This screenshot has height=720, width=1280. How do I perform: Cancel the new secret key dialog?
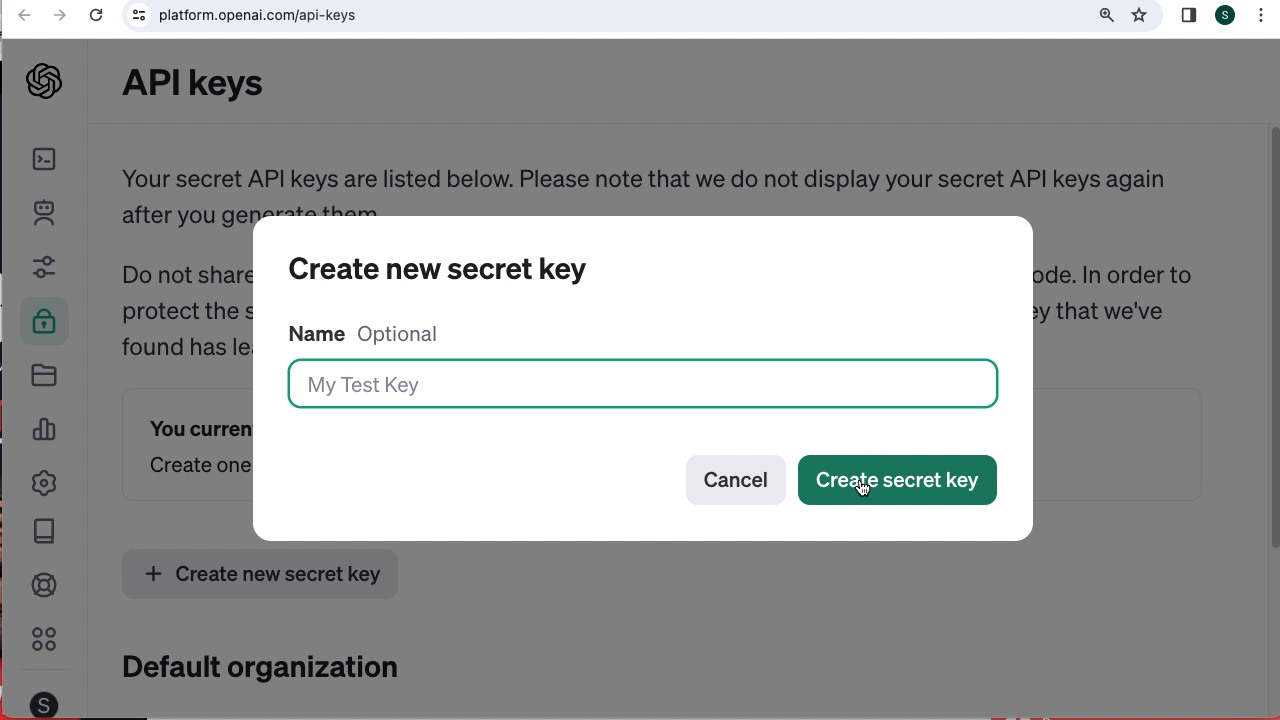pos(735,480)
